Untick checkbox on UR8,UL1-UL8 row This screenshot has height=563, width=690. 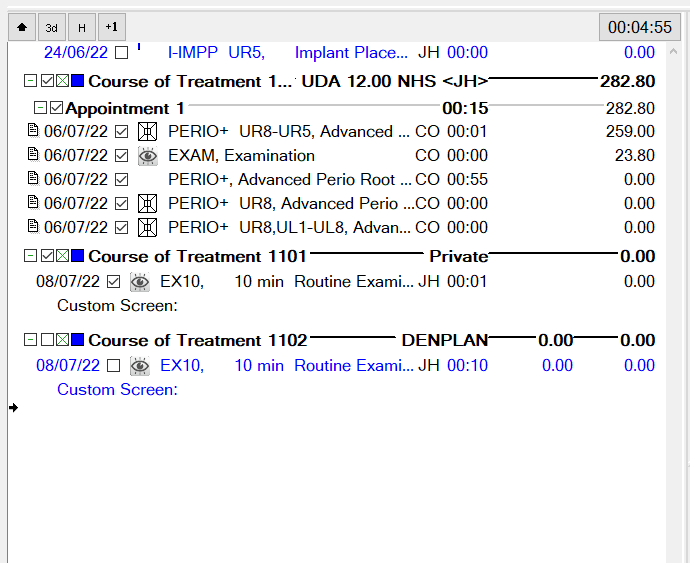tap(121, 228)
